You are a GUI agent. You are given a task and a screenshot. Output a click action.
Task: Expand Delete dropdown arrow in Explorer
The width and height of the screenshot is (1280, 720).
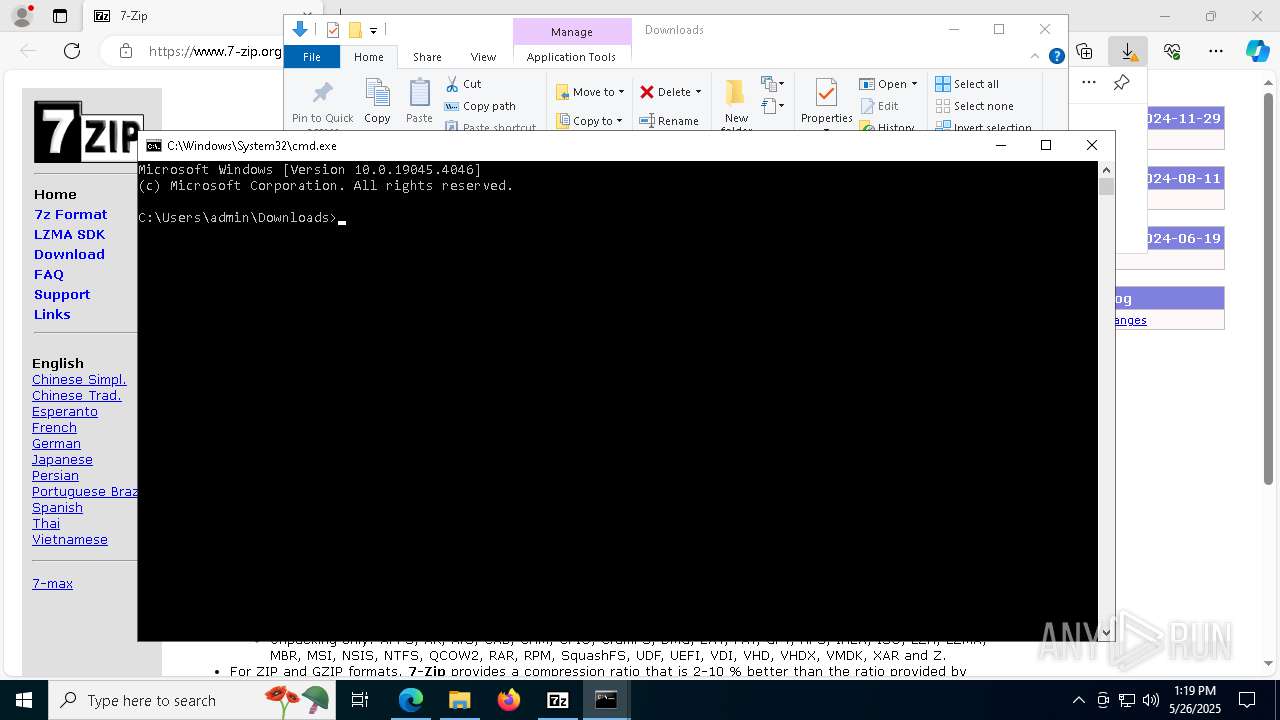pos(698,92)
